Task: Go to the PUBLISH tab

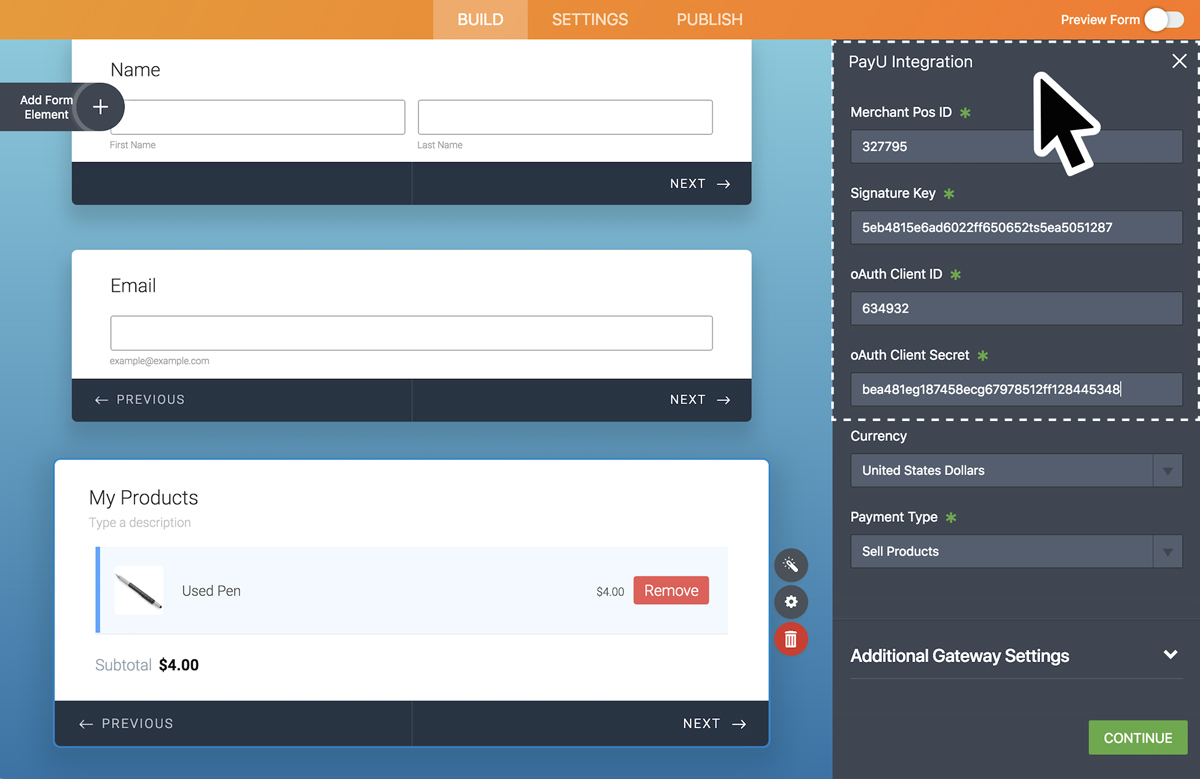Action: pos(709,19)
